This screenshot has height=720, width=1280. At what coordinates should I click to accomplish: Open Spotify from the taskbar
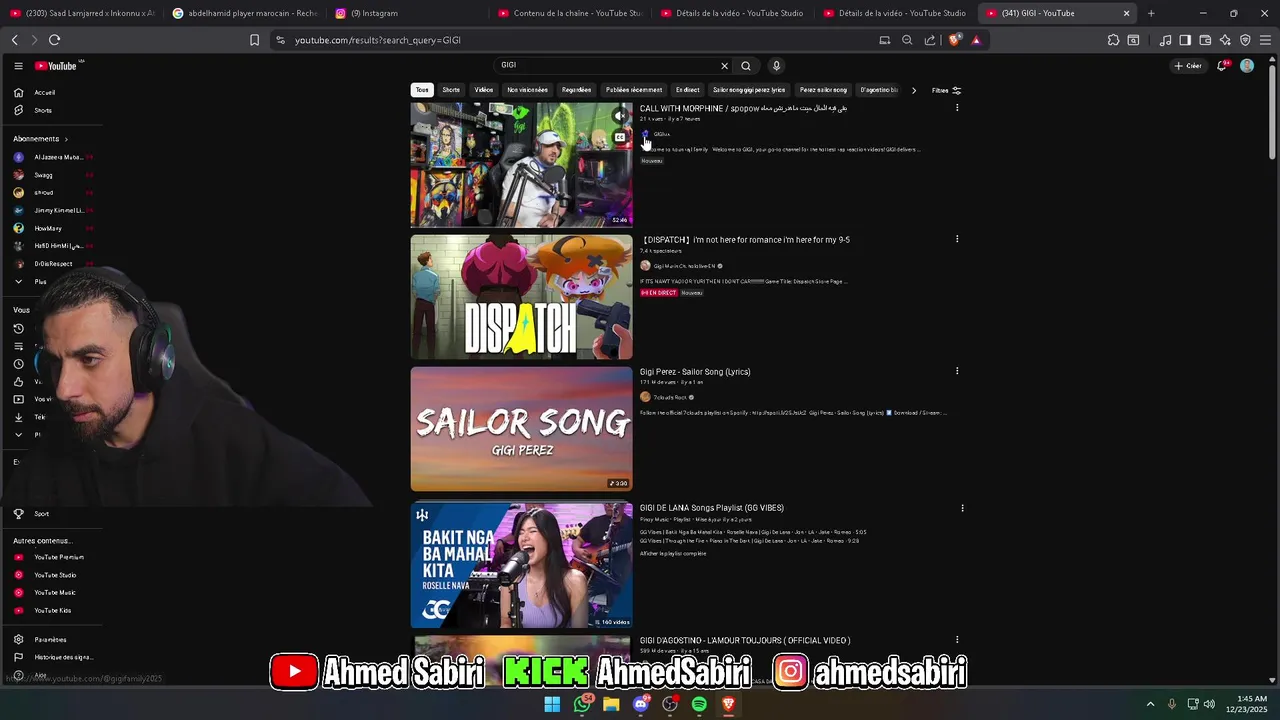tap(699, 704)
